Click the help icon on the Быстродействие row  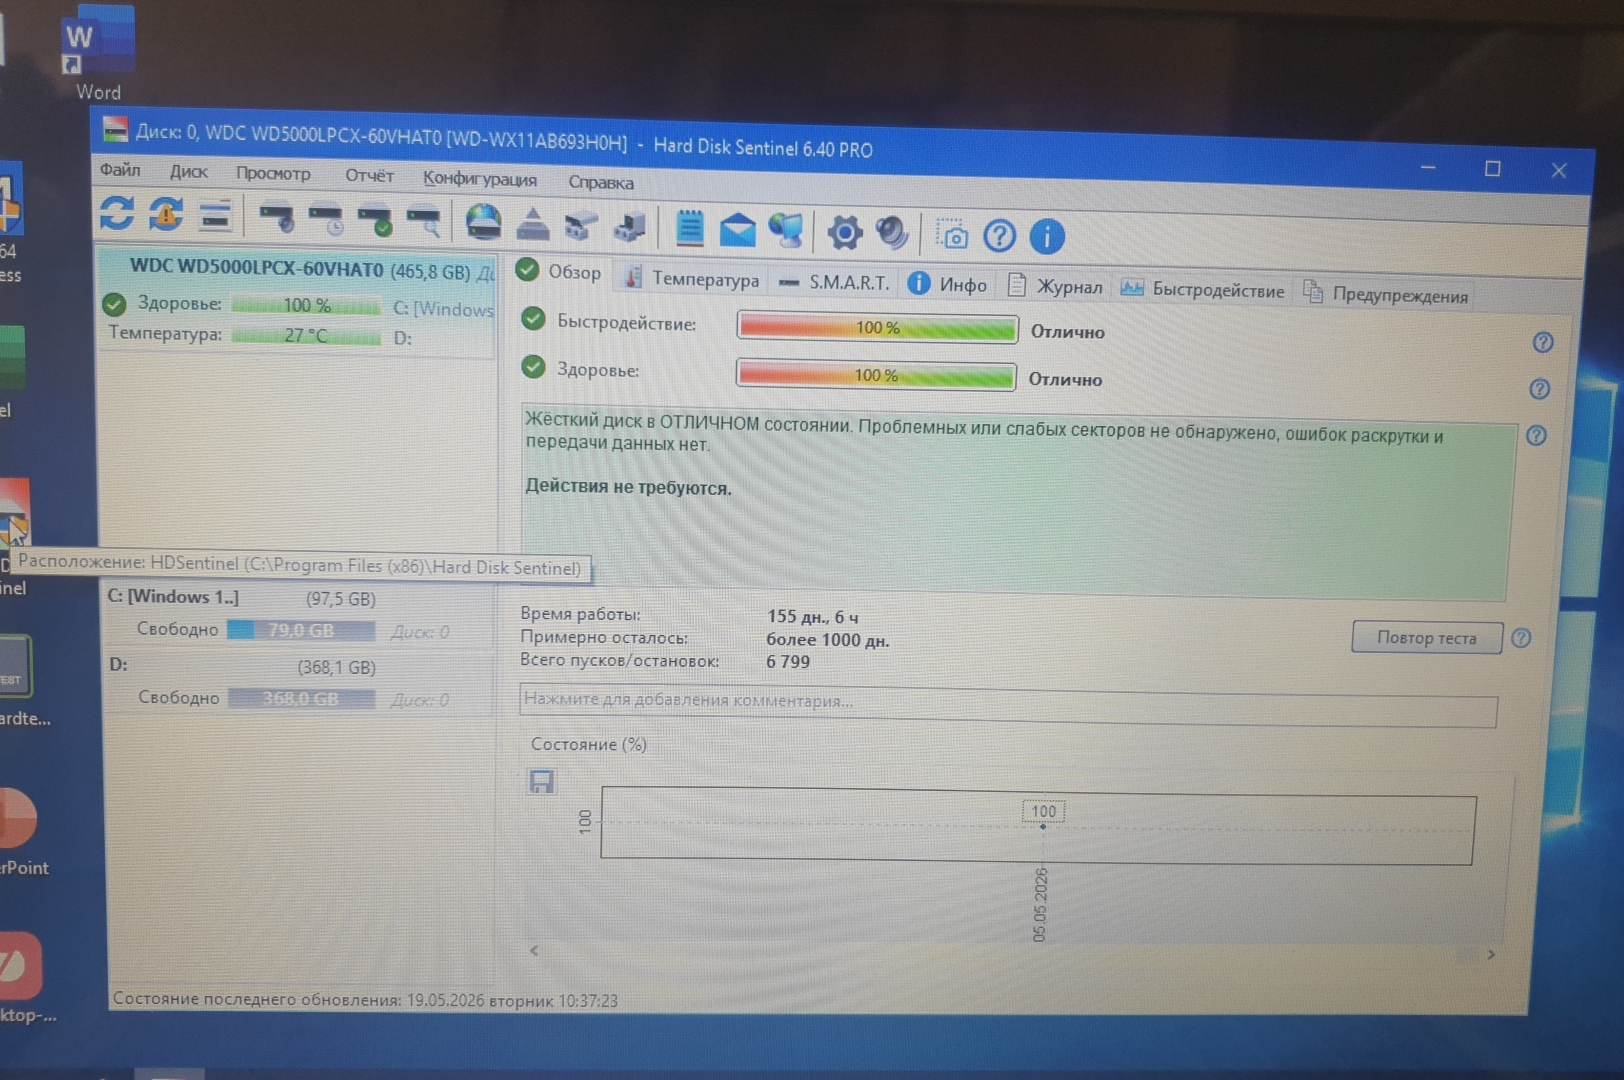pos(1543,343)
